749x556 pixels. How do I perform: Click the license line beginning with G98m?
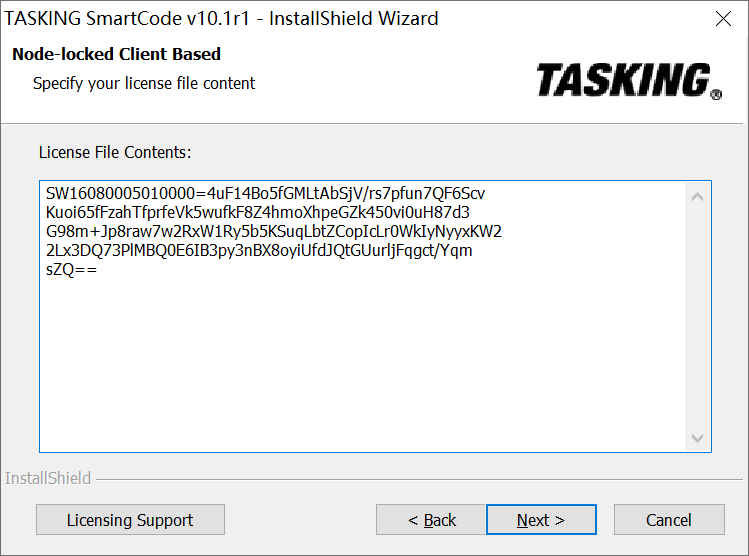pyautogui.click(x=273, y=231)
